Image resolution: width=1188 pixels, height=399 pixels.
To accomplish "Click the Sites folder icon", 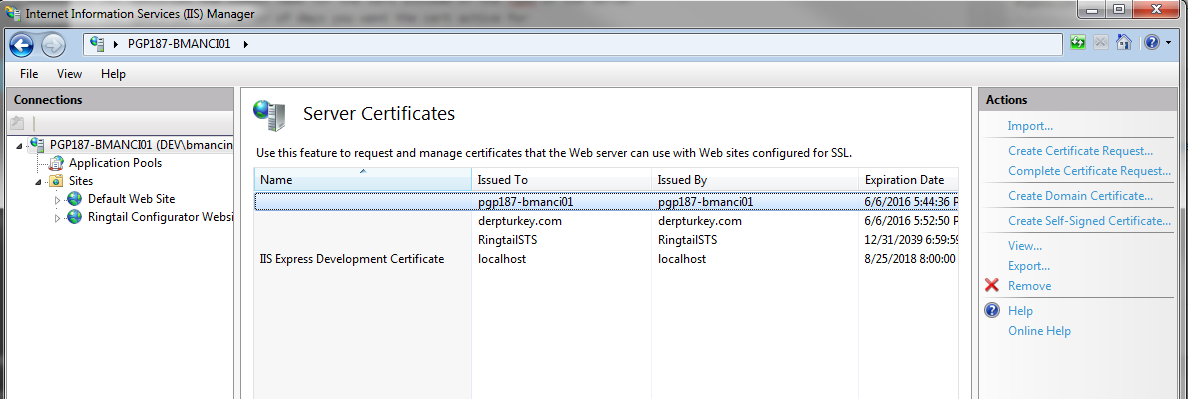I will coord(56,181).
